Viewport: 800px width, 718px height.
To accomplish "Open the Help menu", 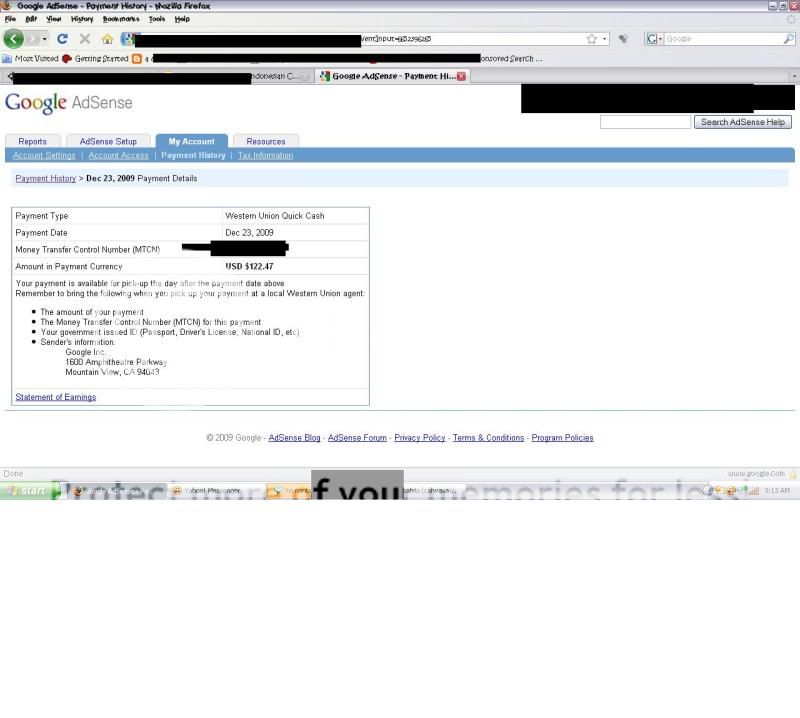I will tap(182, 19).
